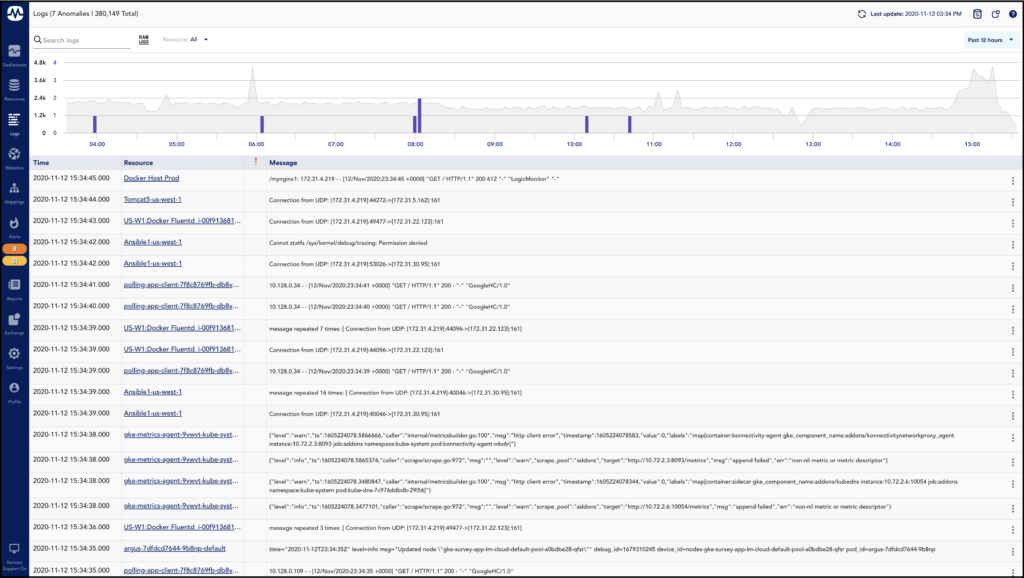This screenshot has width=1024, height=578.
Task: Open row menu for the 15:34:41.000 log
Action: pyautogui.click(x=1013, y=288)
